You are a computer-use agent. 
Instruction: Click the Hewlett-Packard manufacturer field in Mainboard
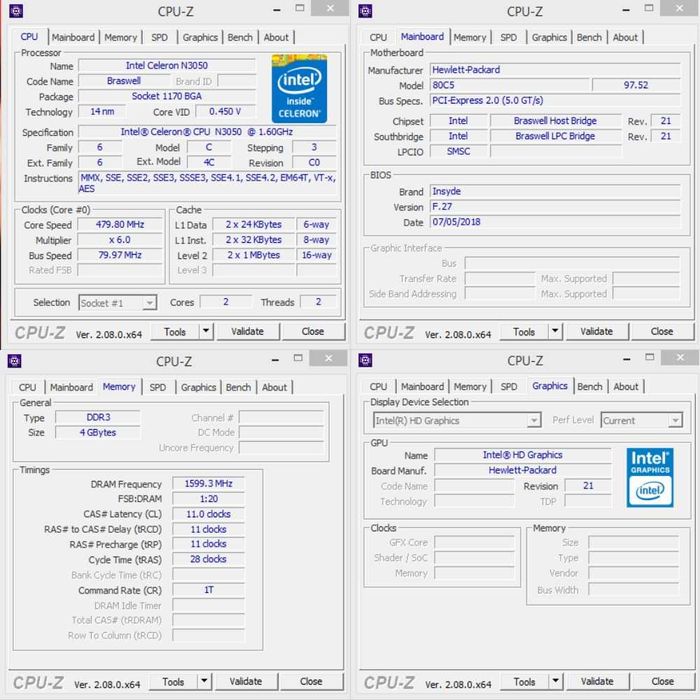point(555,70)
